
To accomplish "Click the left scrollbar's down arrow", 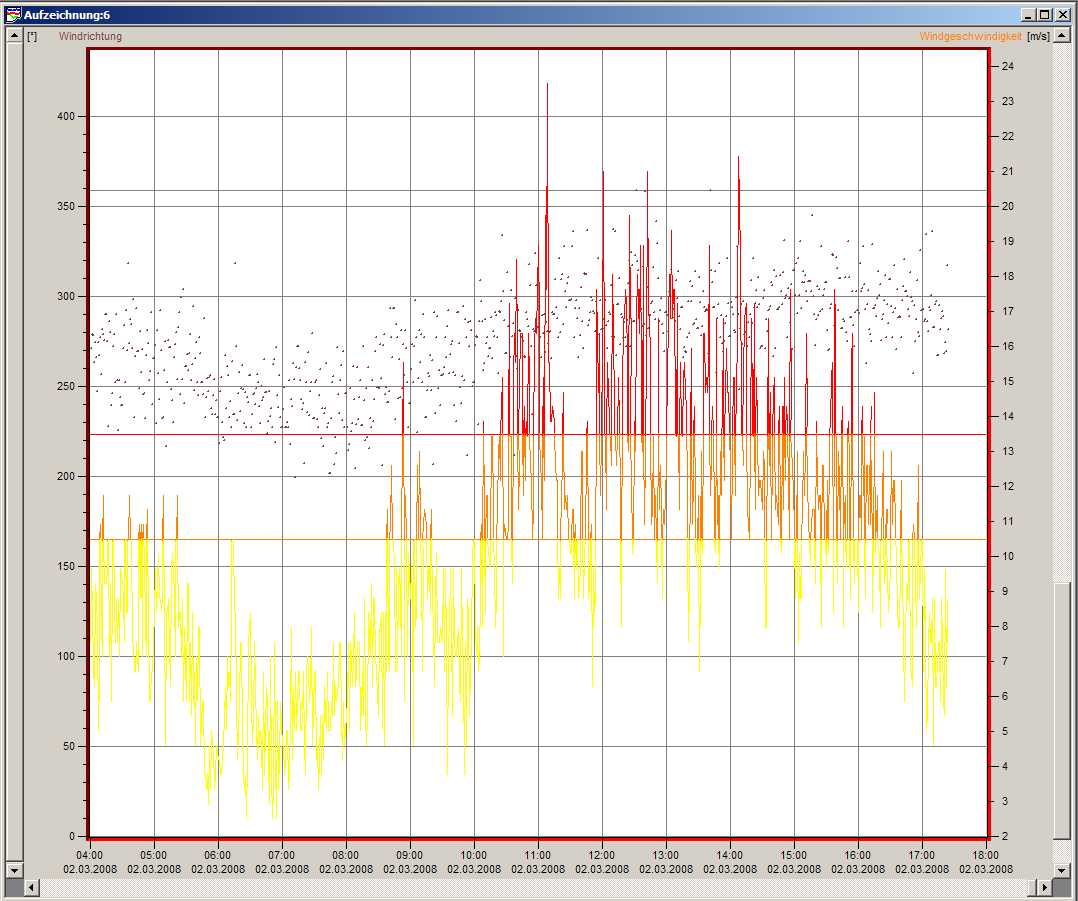I will (14, 870).
